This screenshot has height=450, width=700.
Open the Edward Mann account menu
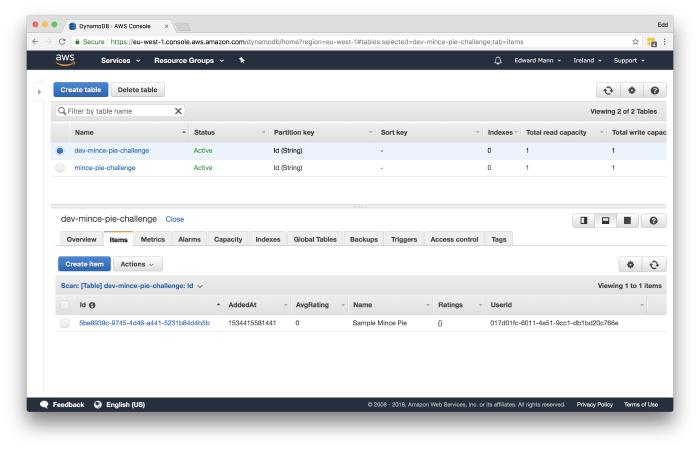[x=538, y=60]
